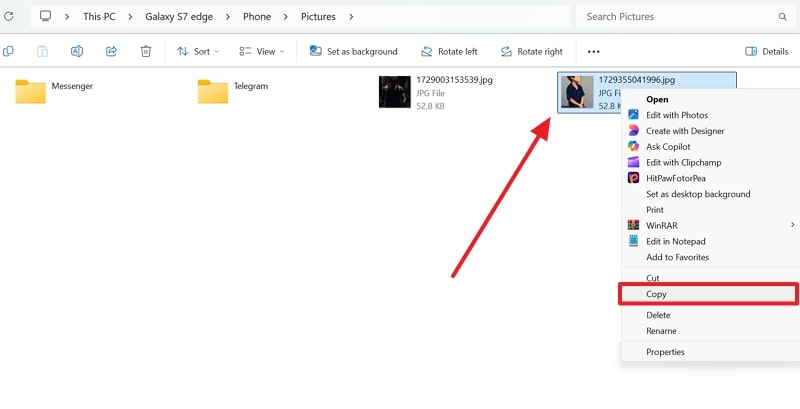Expand the WinRAR submenu arrow
The width and height of the screenshot is (800, 409).
click(792, 226)
